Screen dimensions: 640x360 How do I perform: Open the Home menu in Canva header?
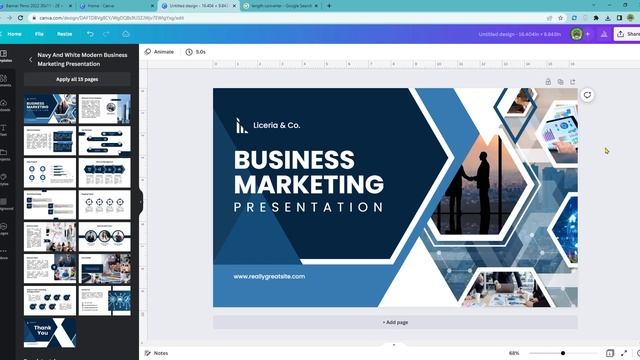pyautogui.click(x=14, y=34)
